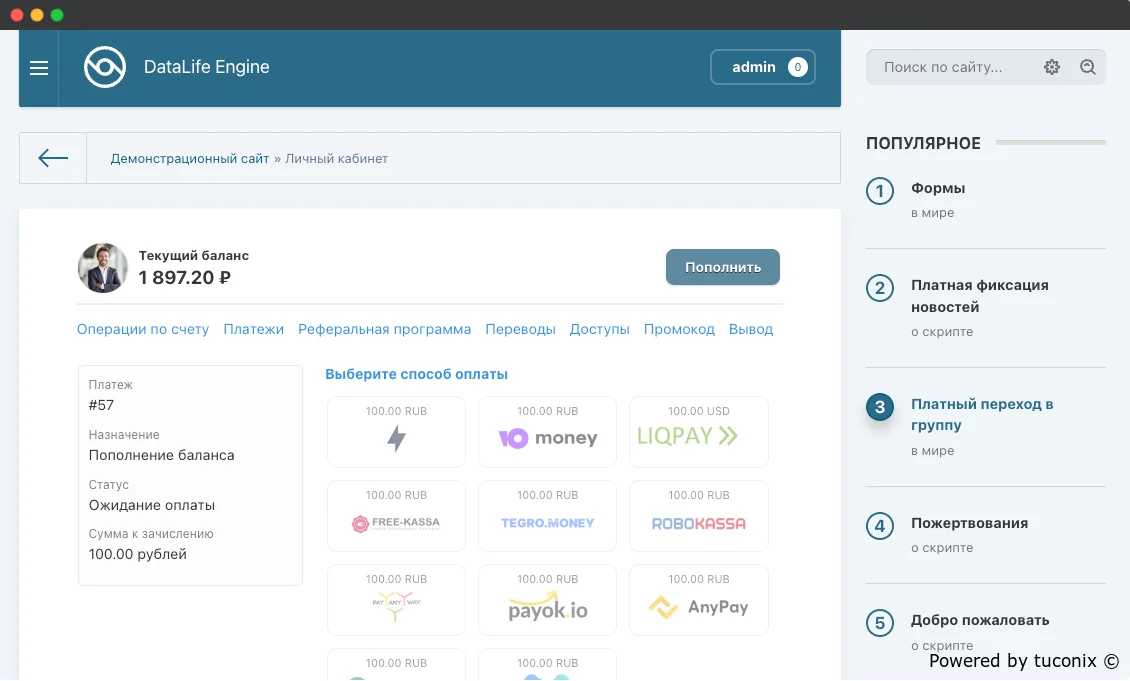Open search settings gear icon
The height and width of the screenshot is (681, 1130).
pos(1051,67)
